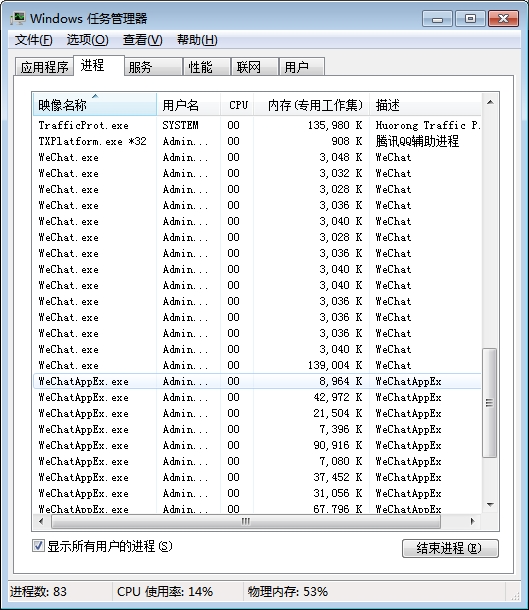Open the 帮助(H) menu
This screenshot has width=529, height=610.
click(197, 40)
